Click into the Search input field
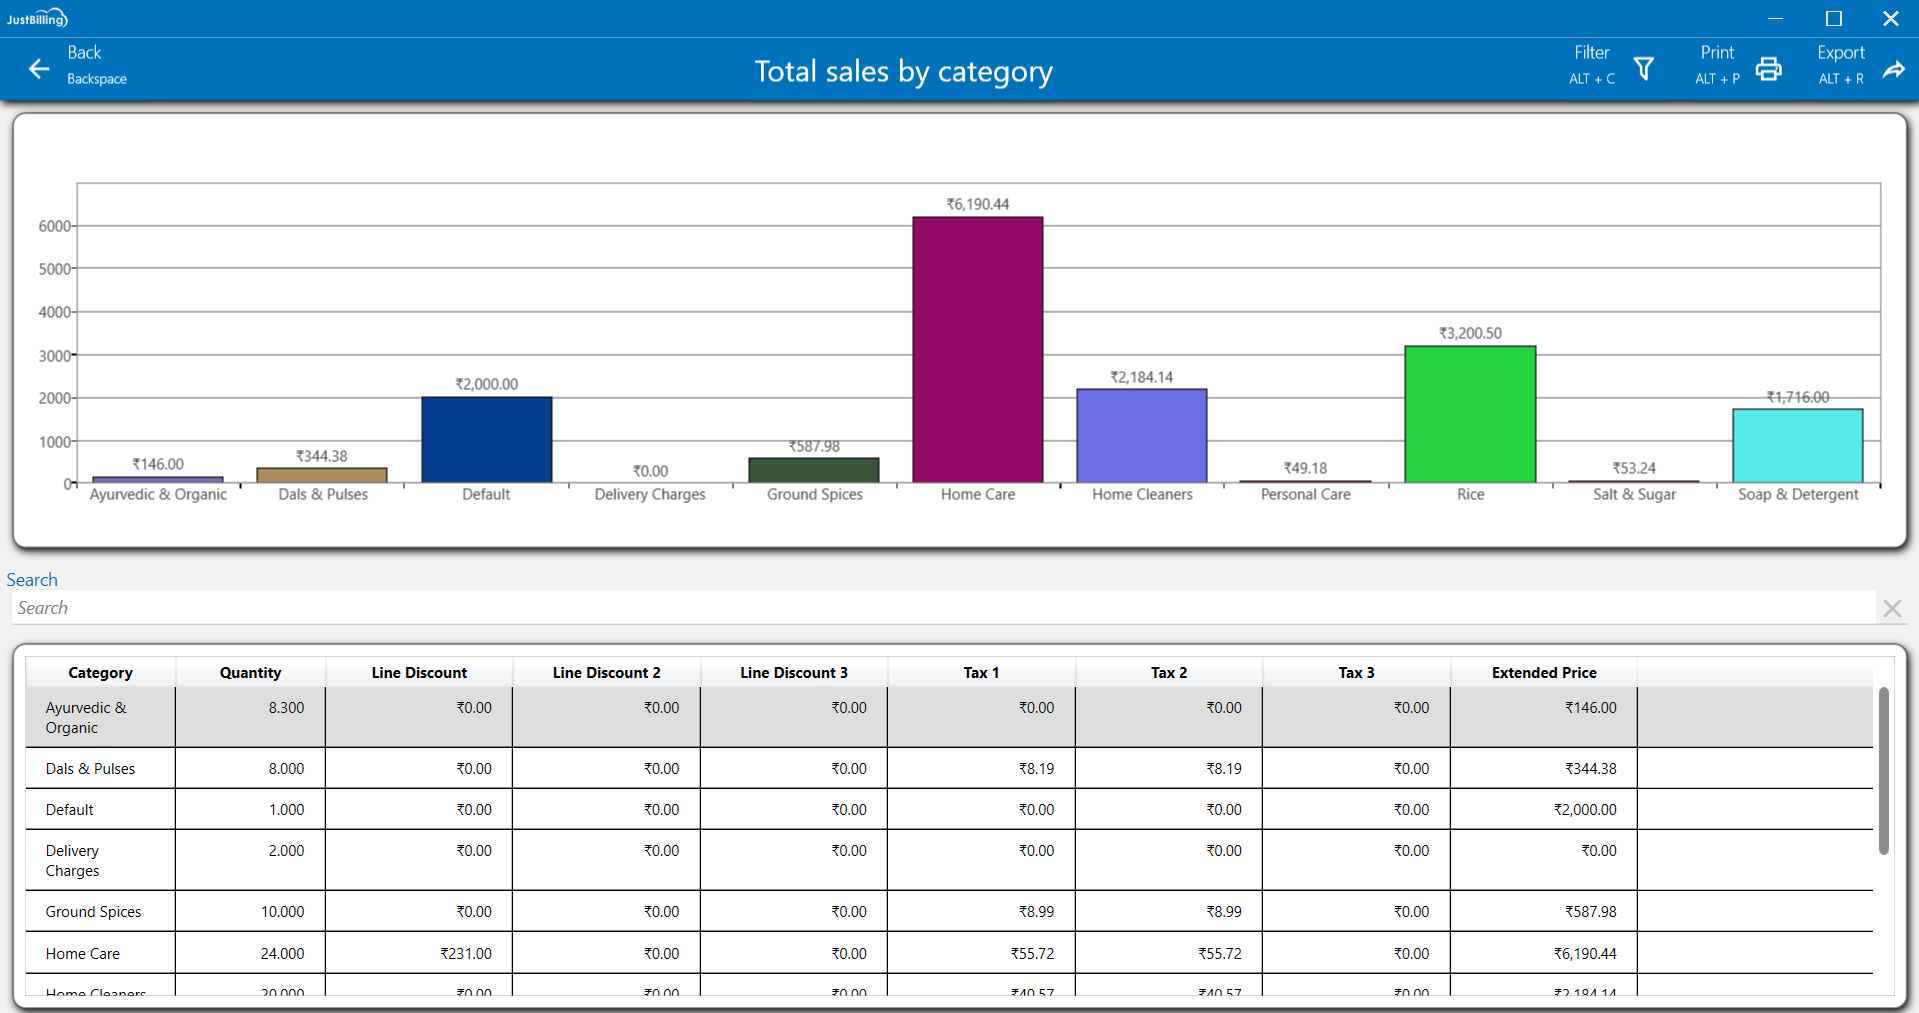Image resolution: width=1919 pixels, height=1013 pixels. [x=940, y=608]
